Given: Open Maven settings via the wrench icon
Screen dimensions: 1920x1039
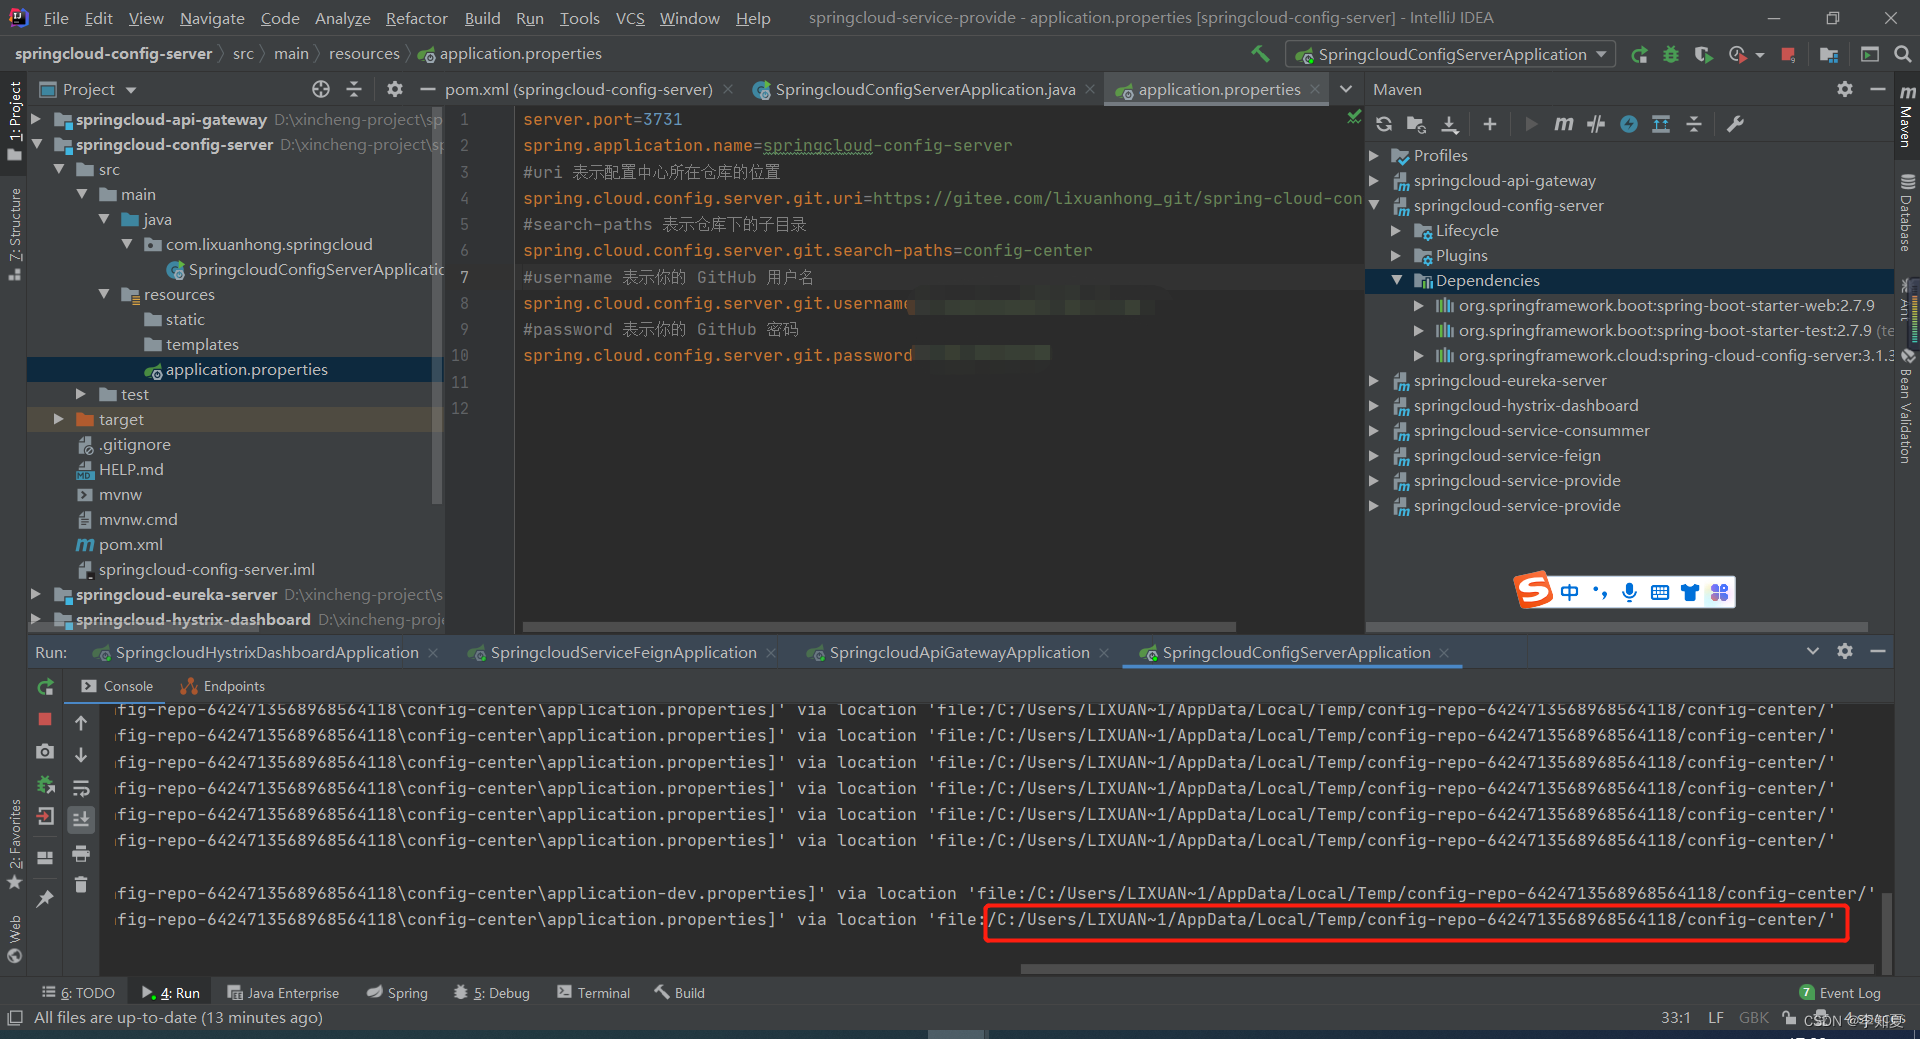Looking at the screenshot, I should pyautogui.click(x=1737, y=124).
